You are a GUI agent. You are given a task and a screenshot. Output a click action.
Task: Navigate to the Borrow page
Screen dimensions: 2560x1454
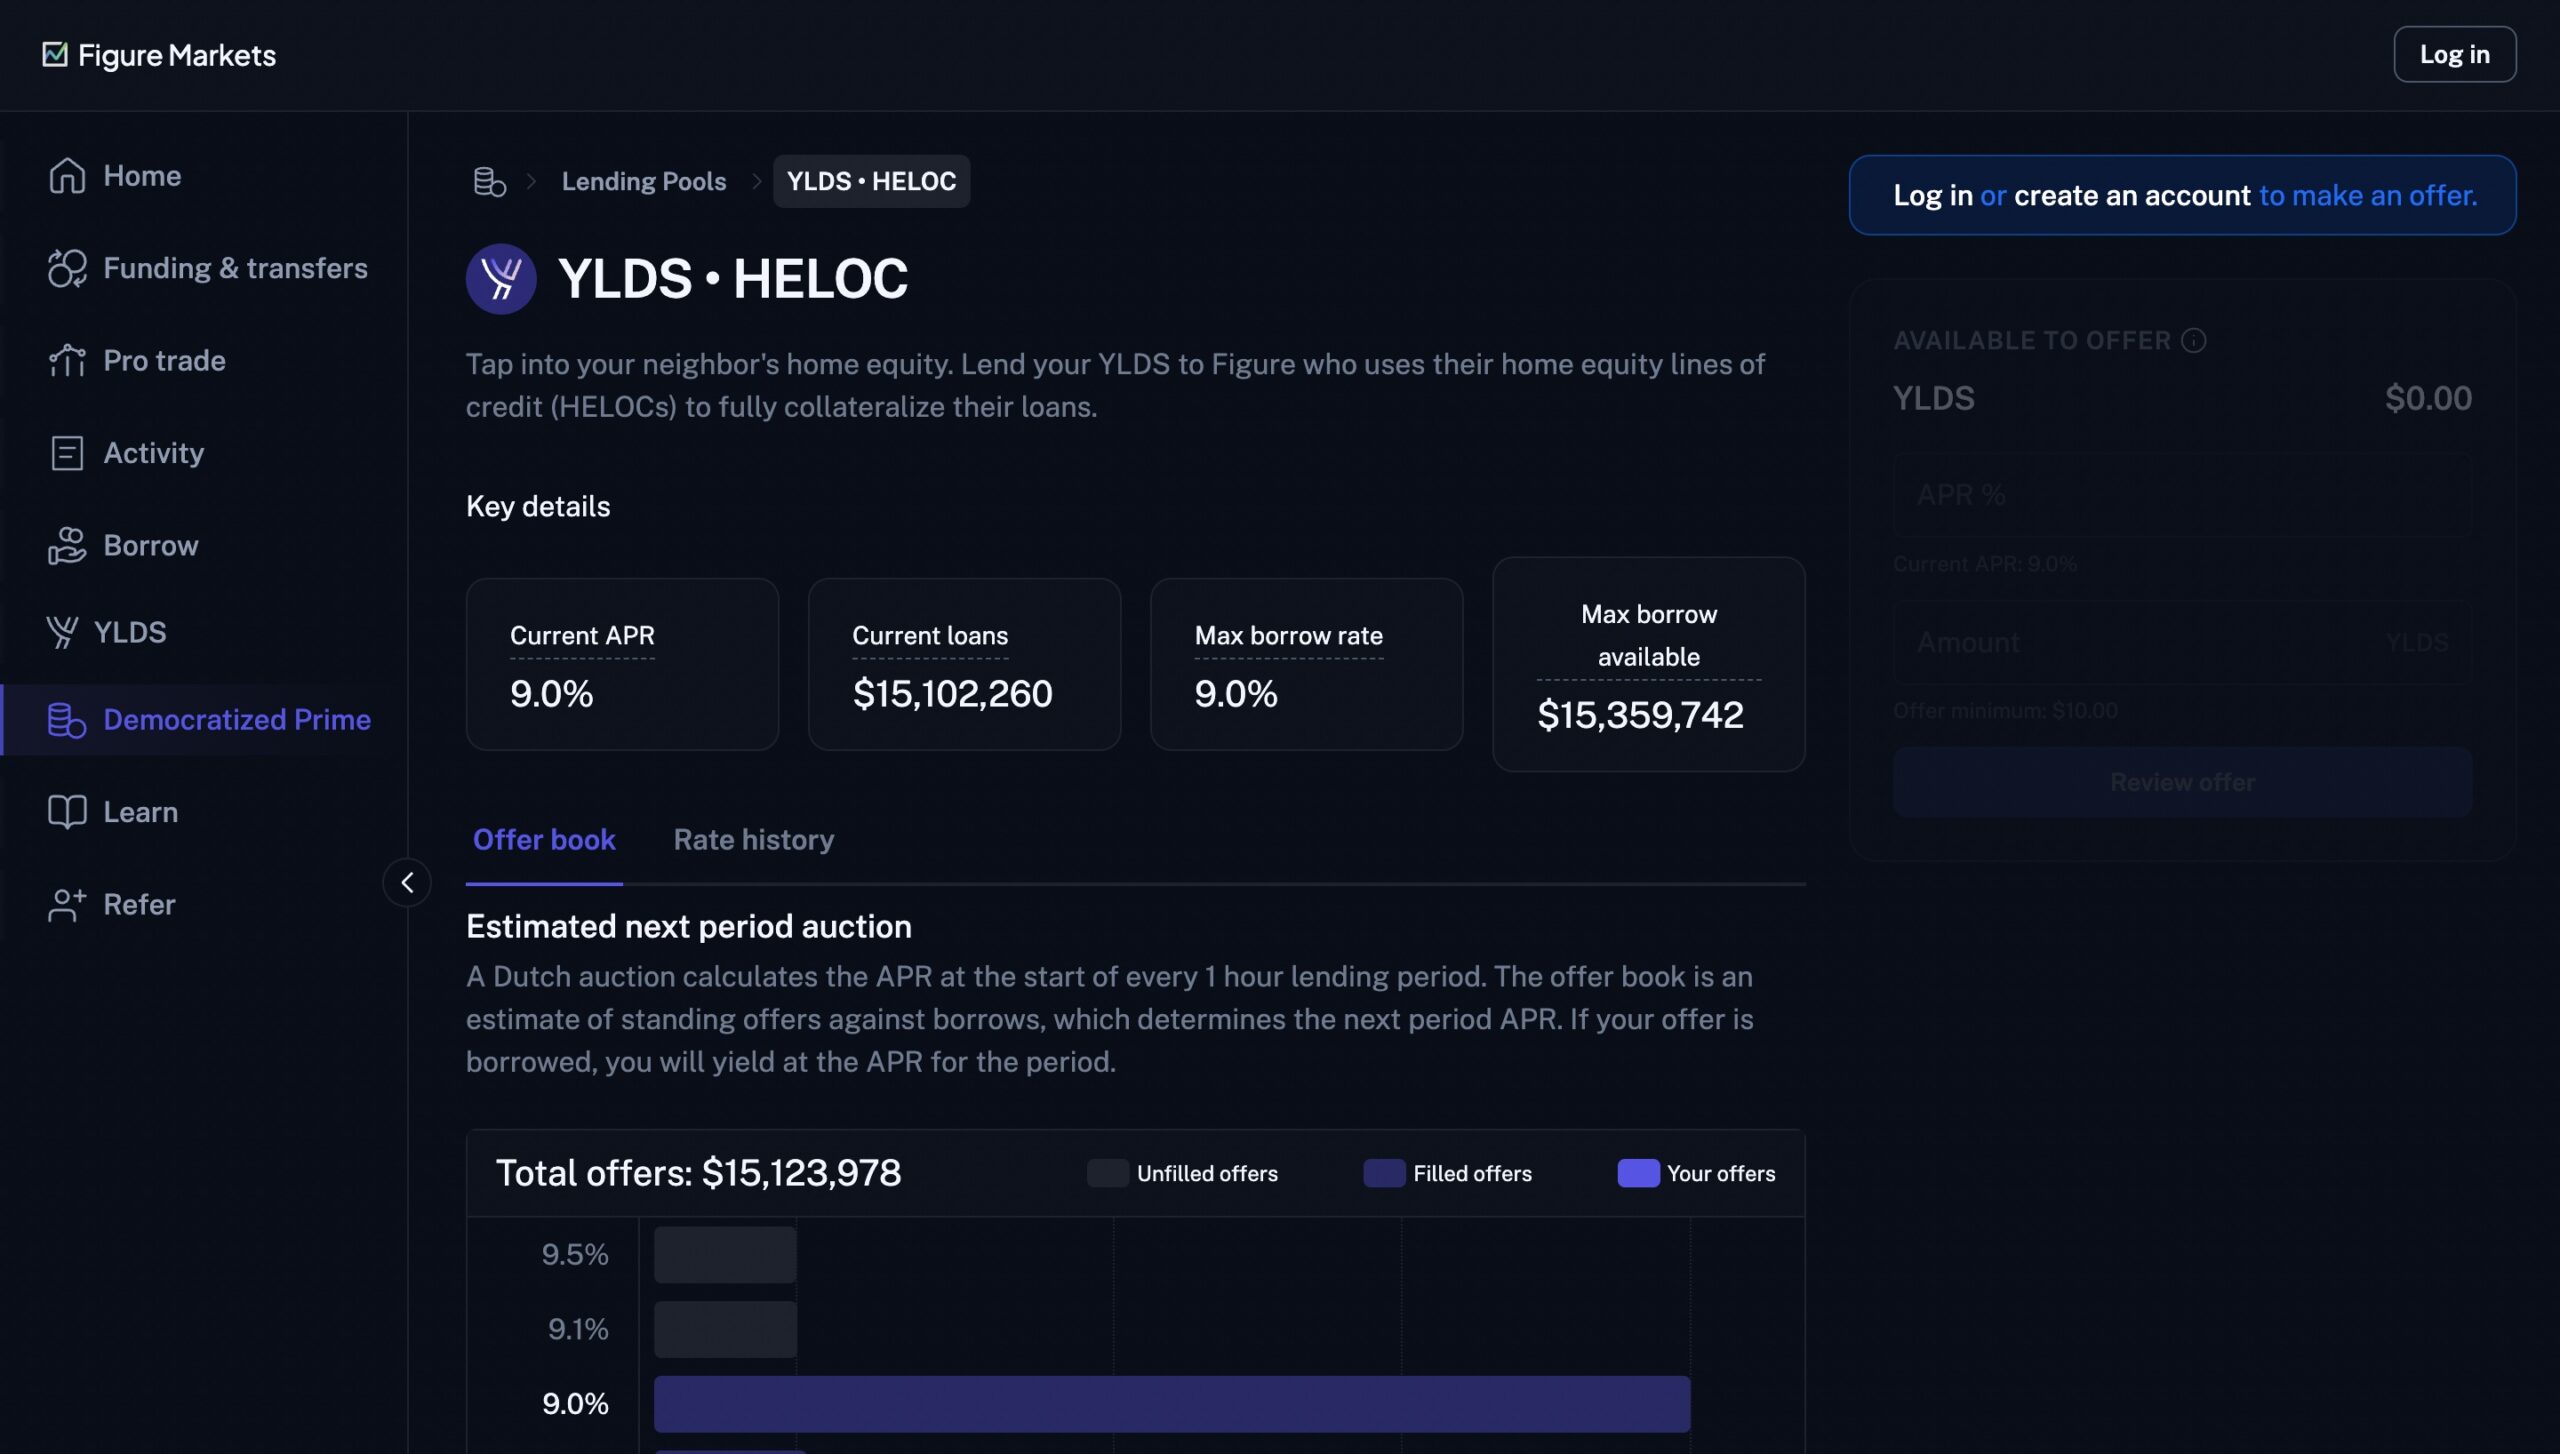[151, 545]
